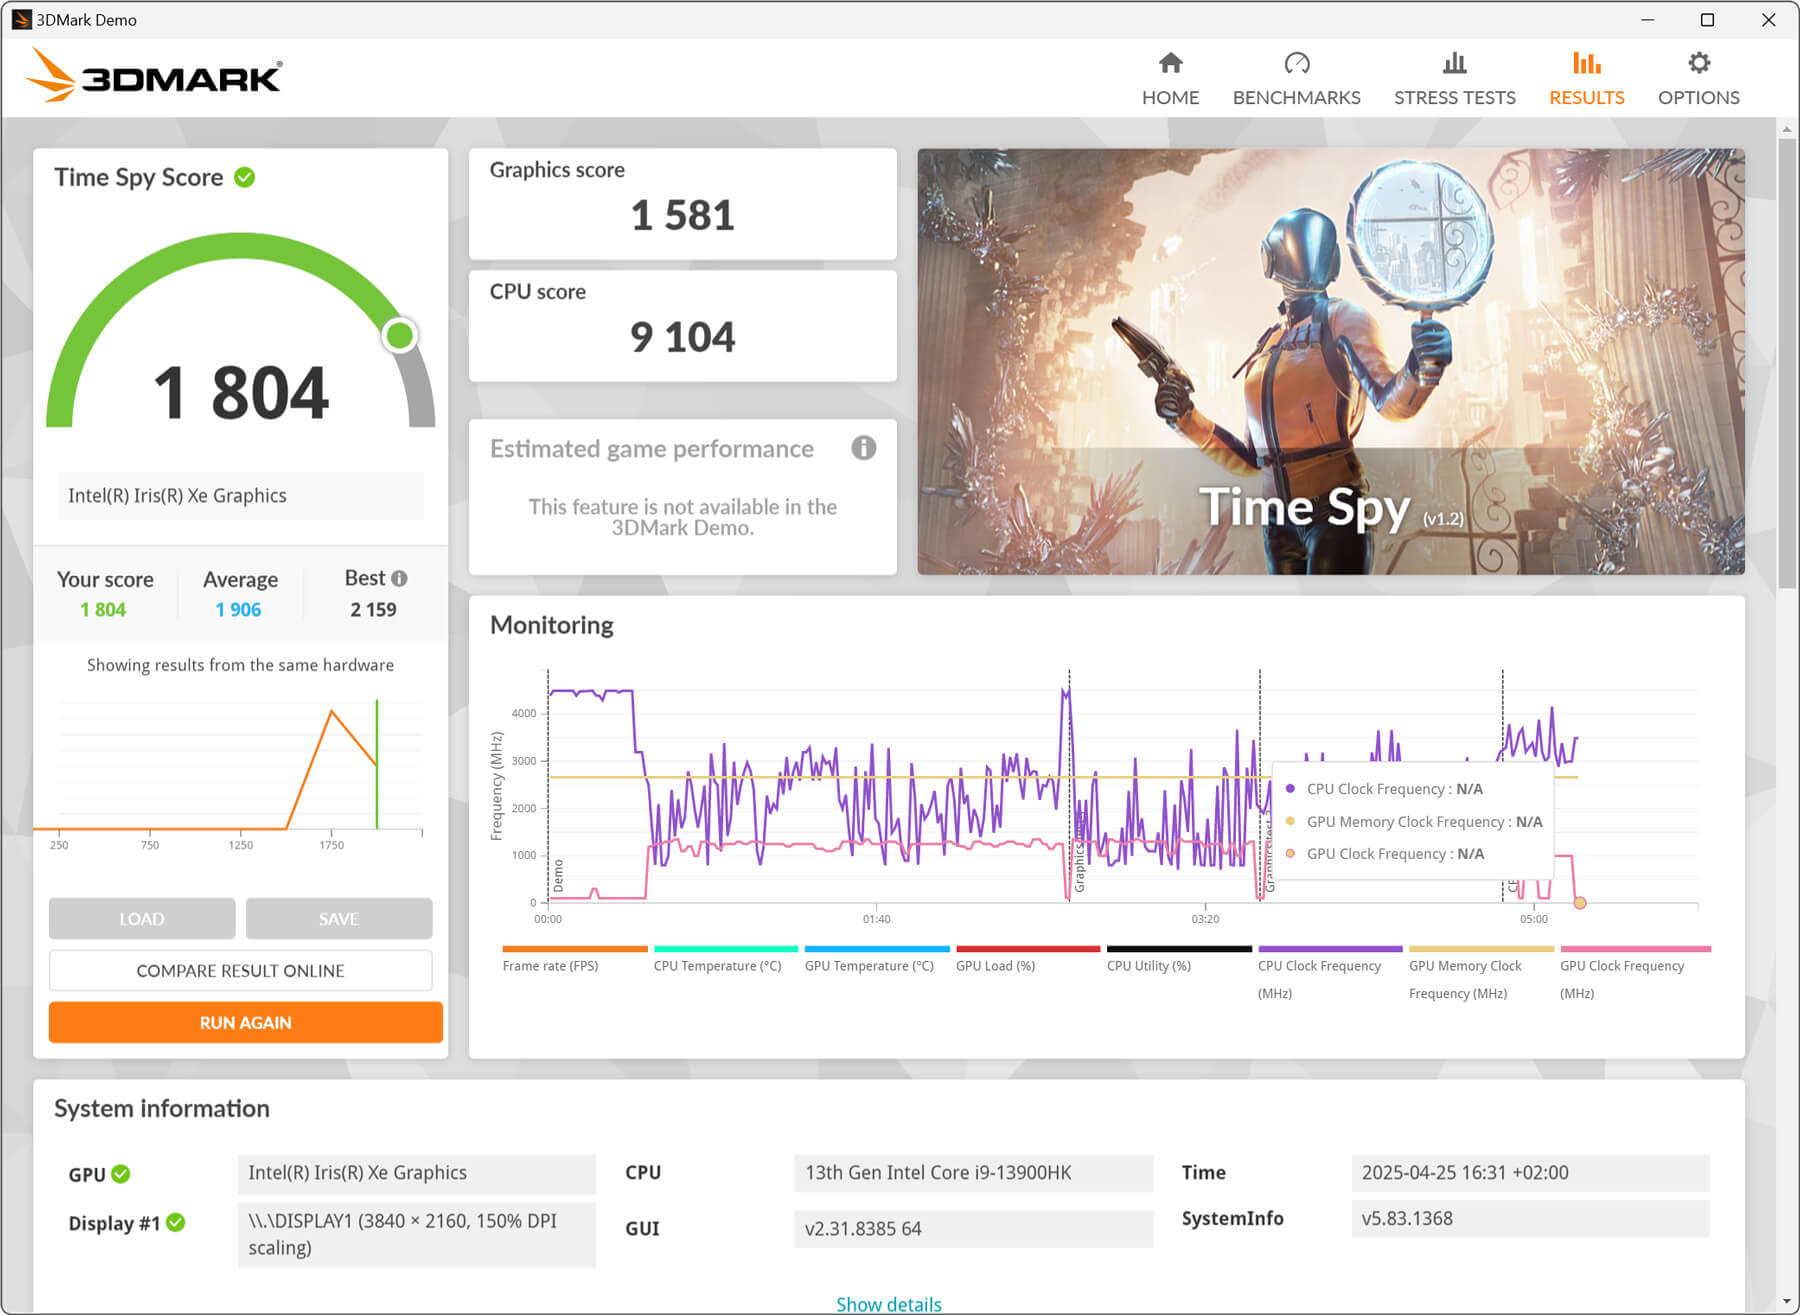Open Stress Tests bar chart icon

[1454, 64]
